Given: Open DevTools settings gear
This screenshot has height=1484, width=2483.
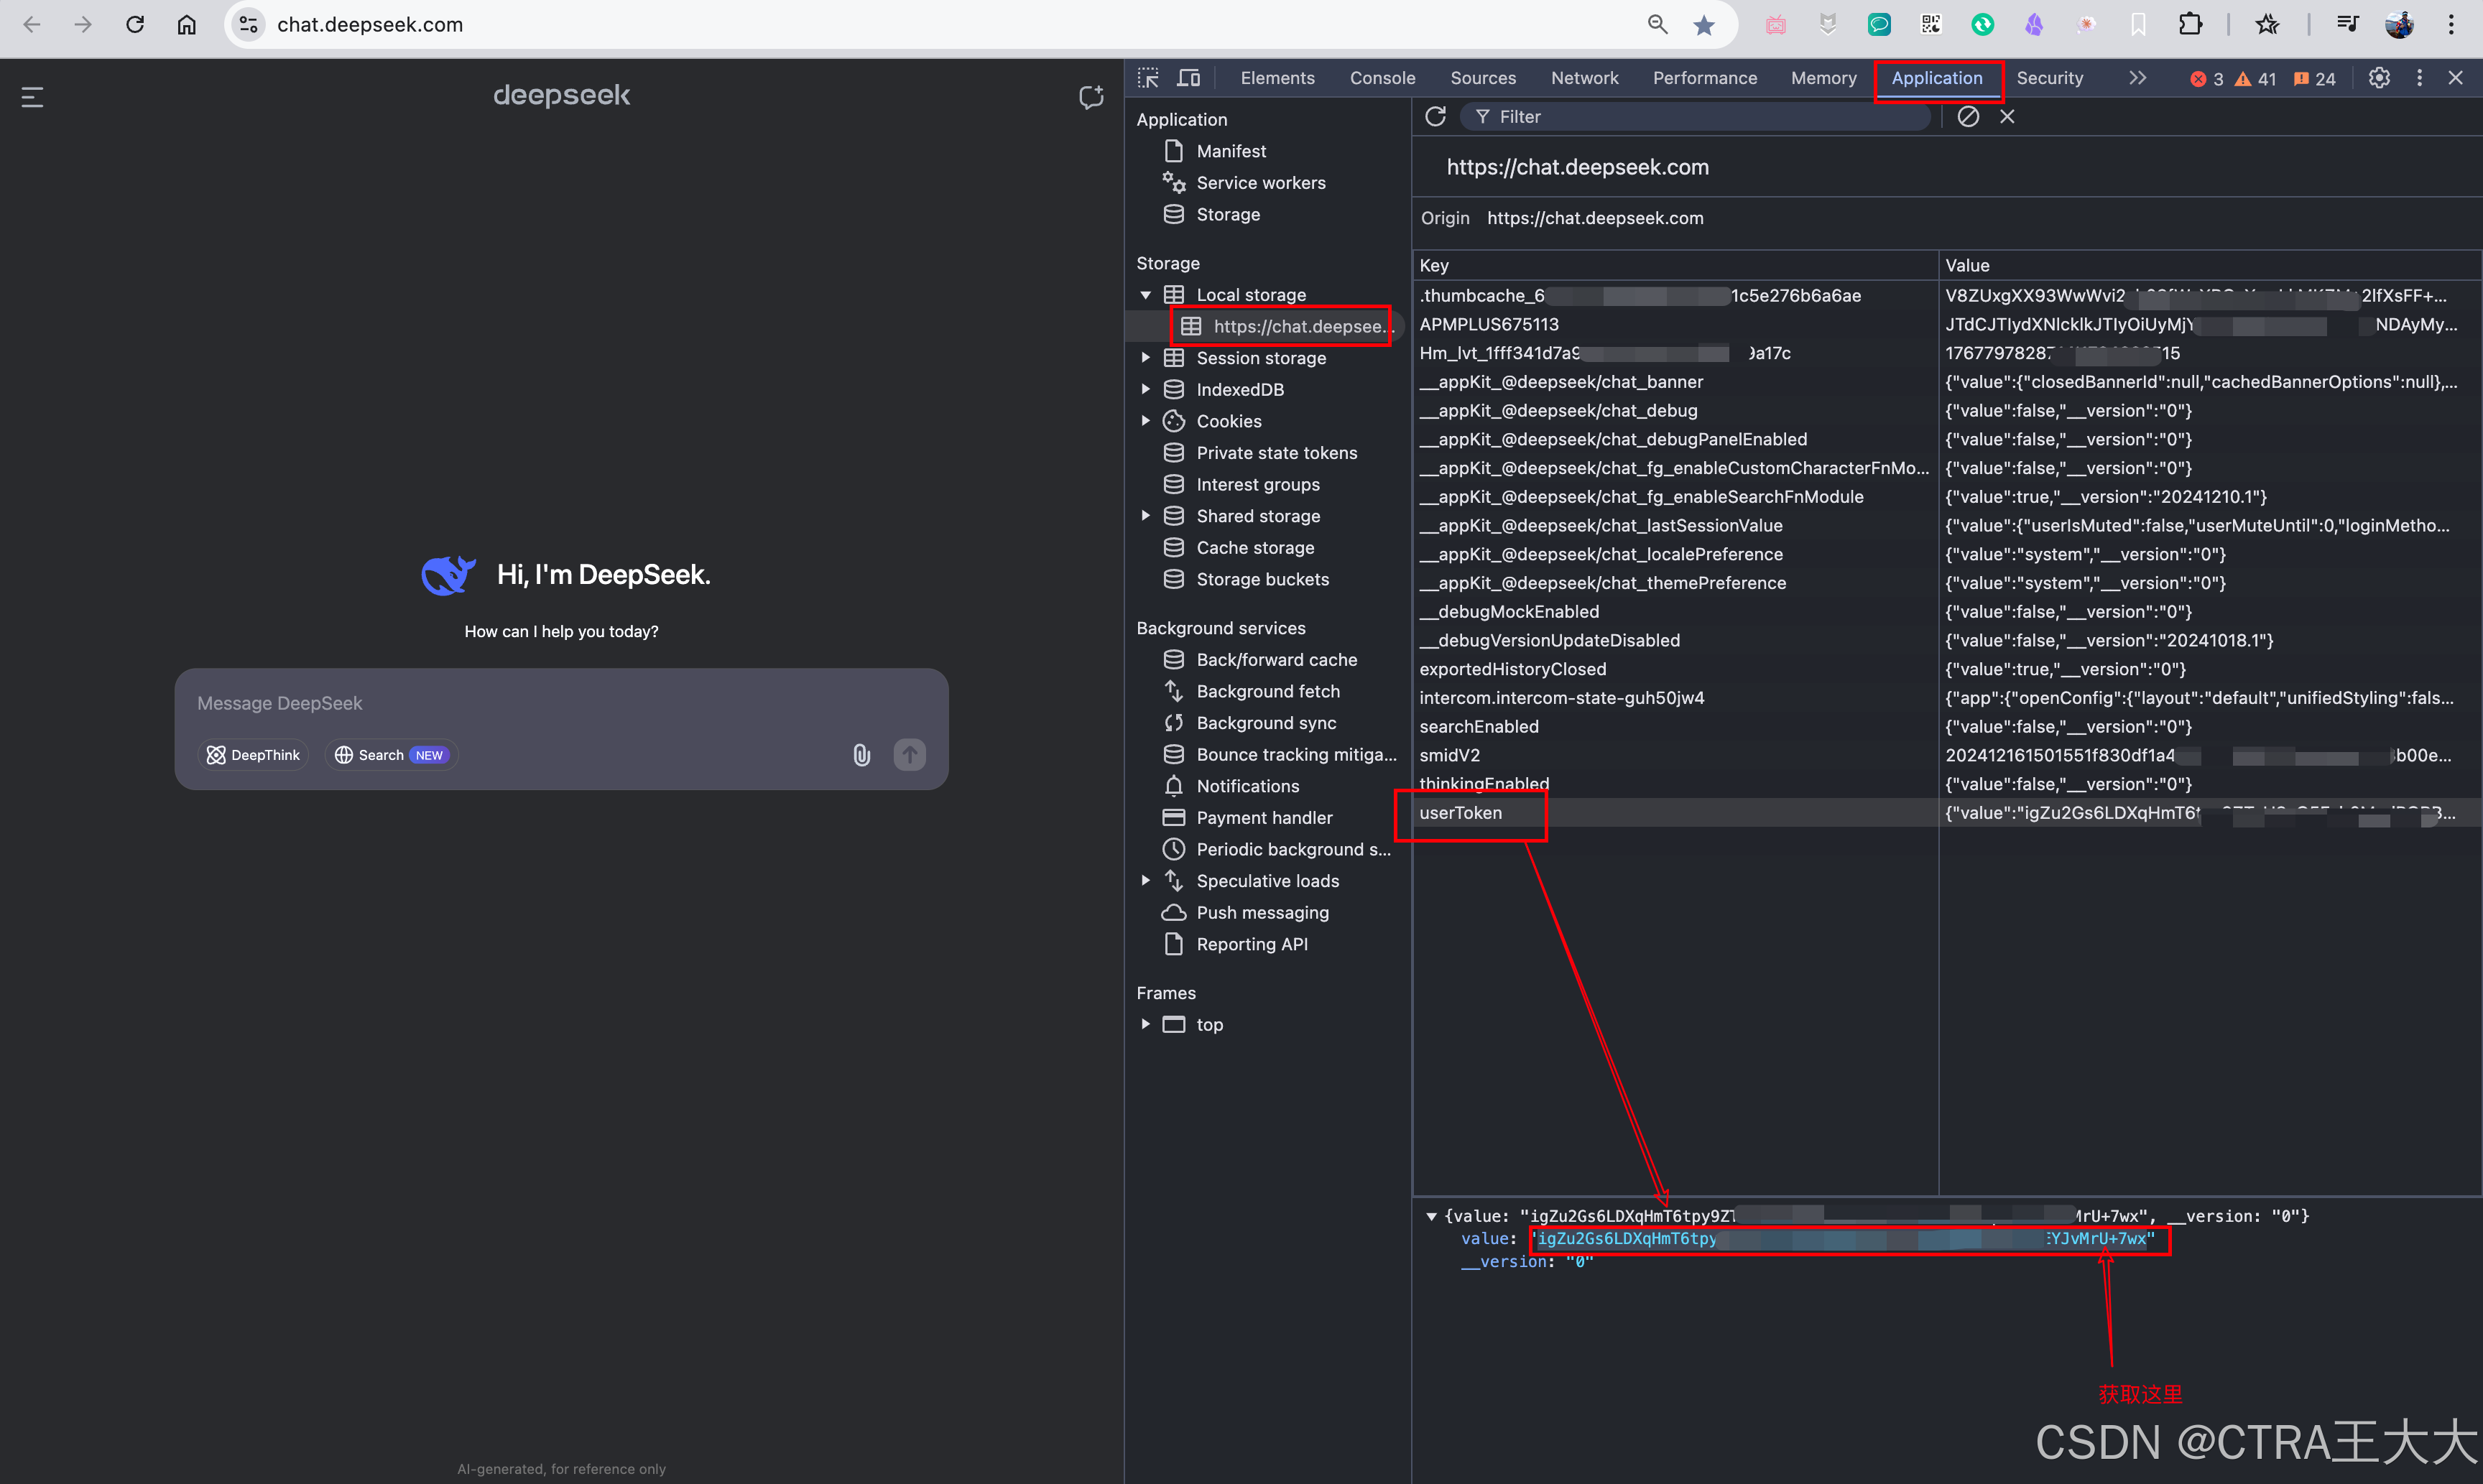Looking at the screenshot, I should point(2379,78).
